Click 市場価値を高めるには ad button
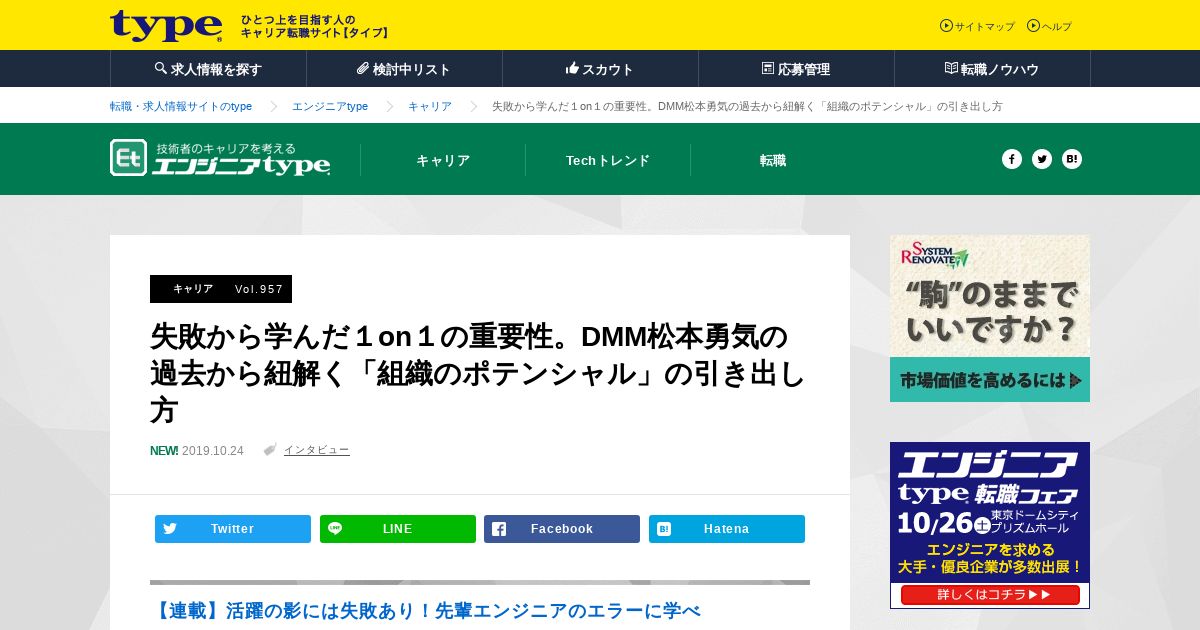 pos(990,380)
